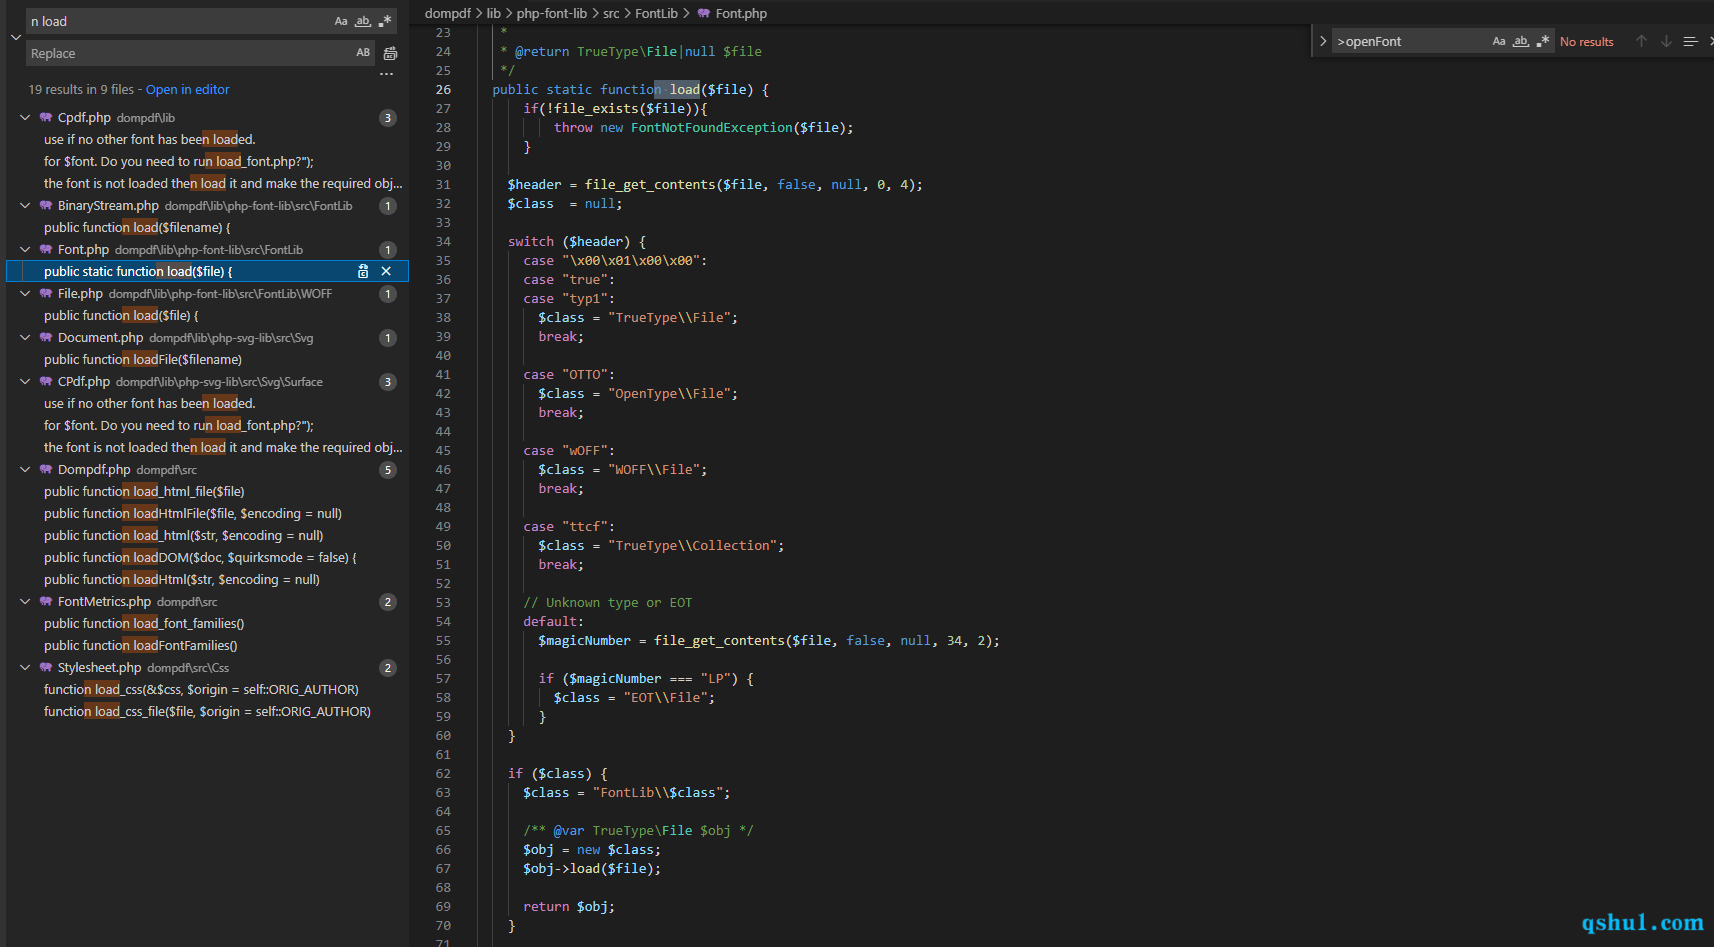Collapse the Dompdf.php results group

[25, 469]
